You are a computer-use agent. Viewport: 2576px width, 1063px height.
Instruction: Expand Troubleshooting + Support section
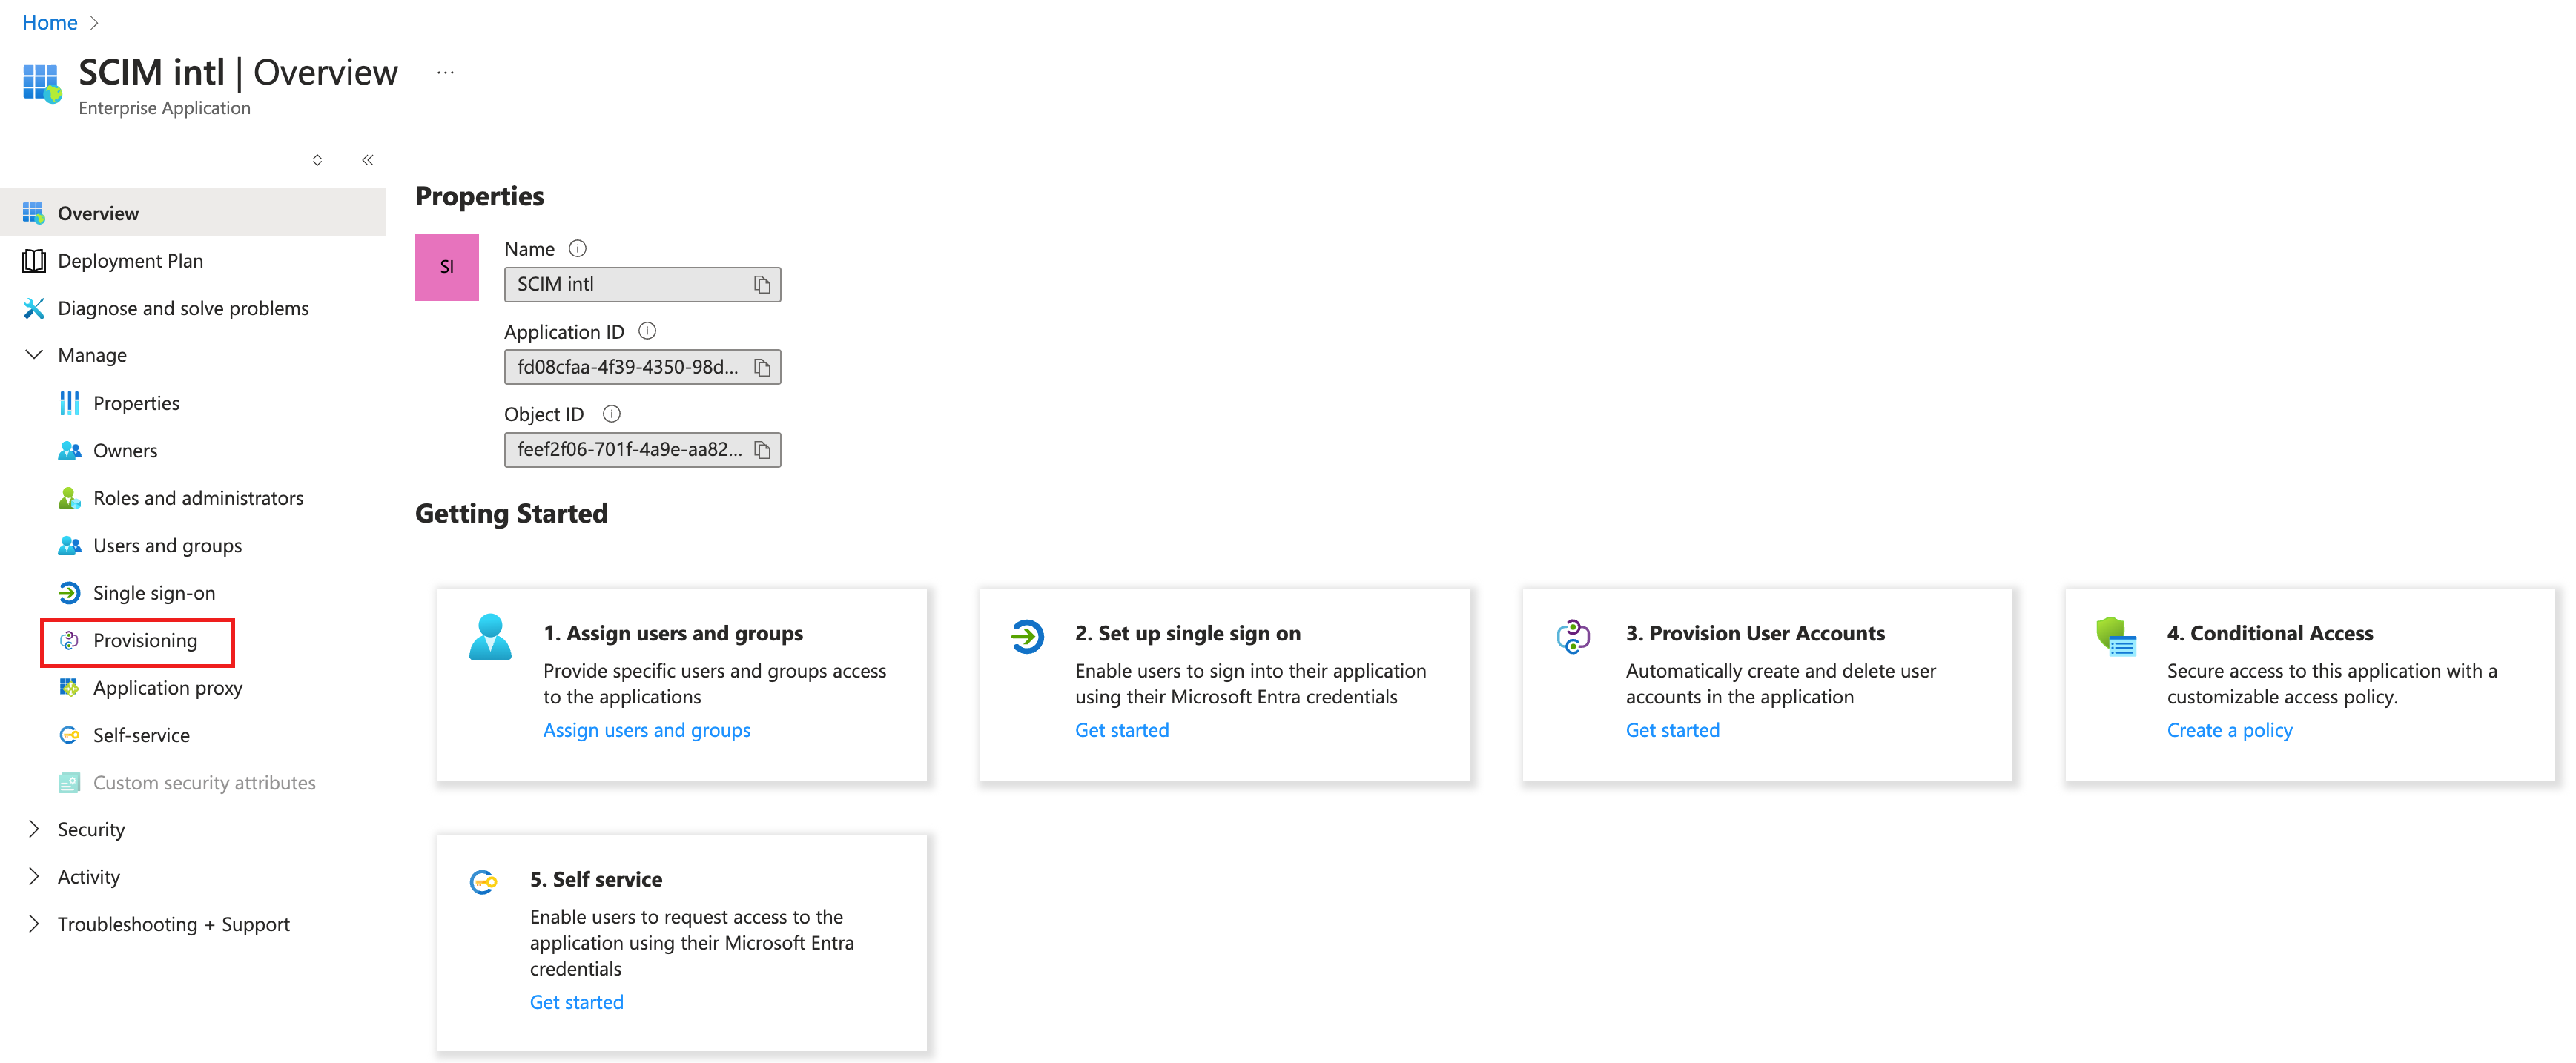tap(34, 924)
